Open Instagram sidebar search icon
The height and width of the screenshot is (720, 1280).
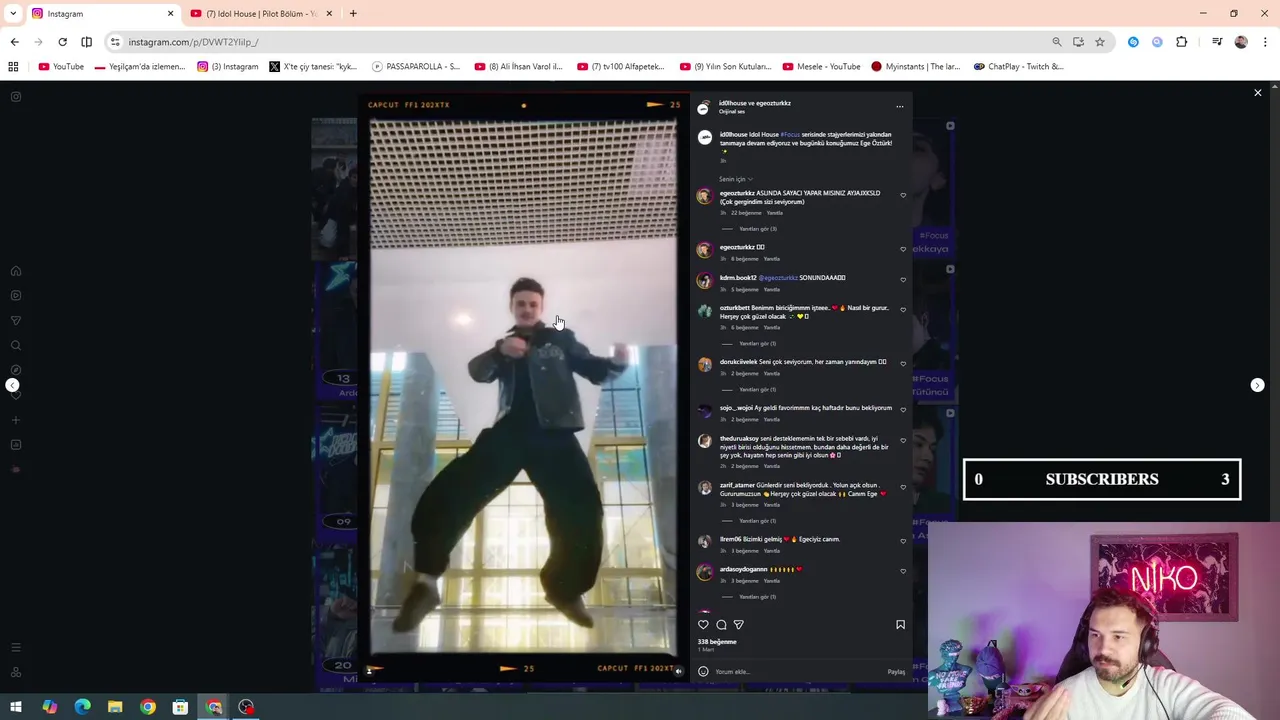16,345
